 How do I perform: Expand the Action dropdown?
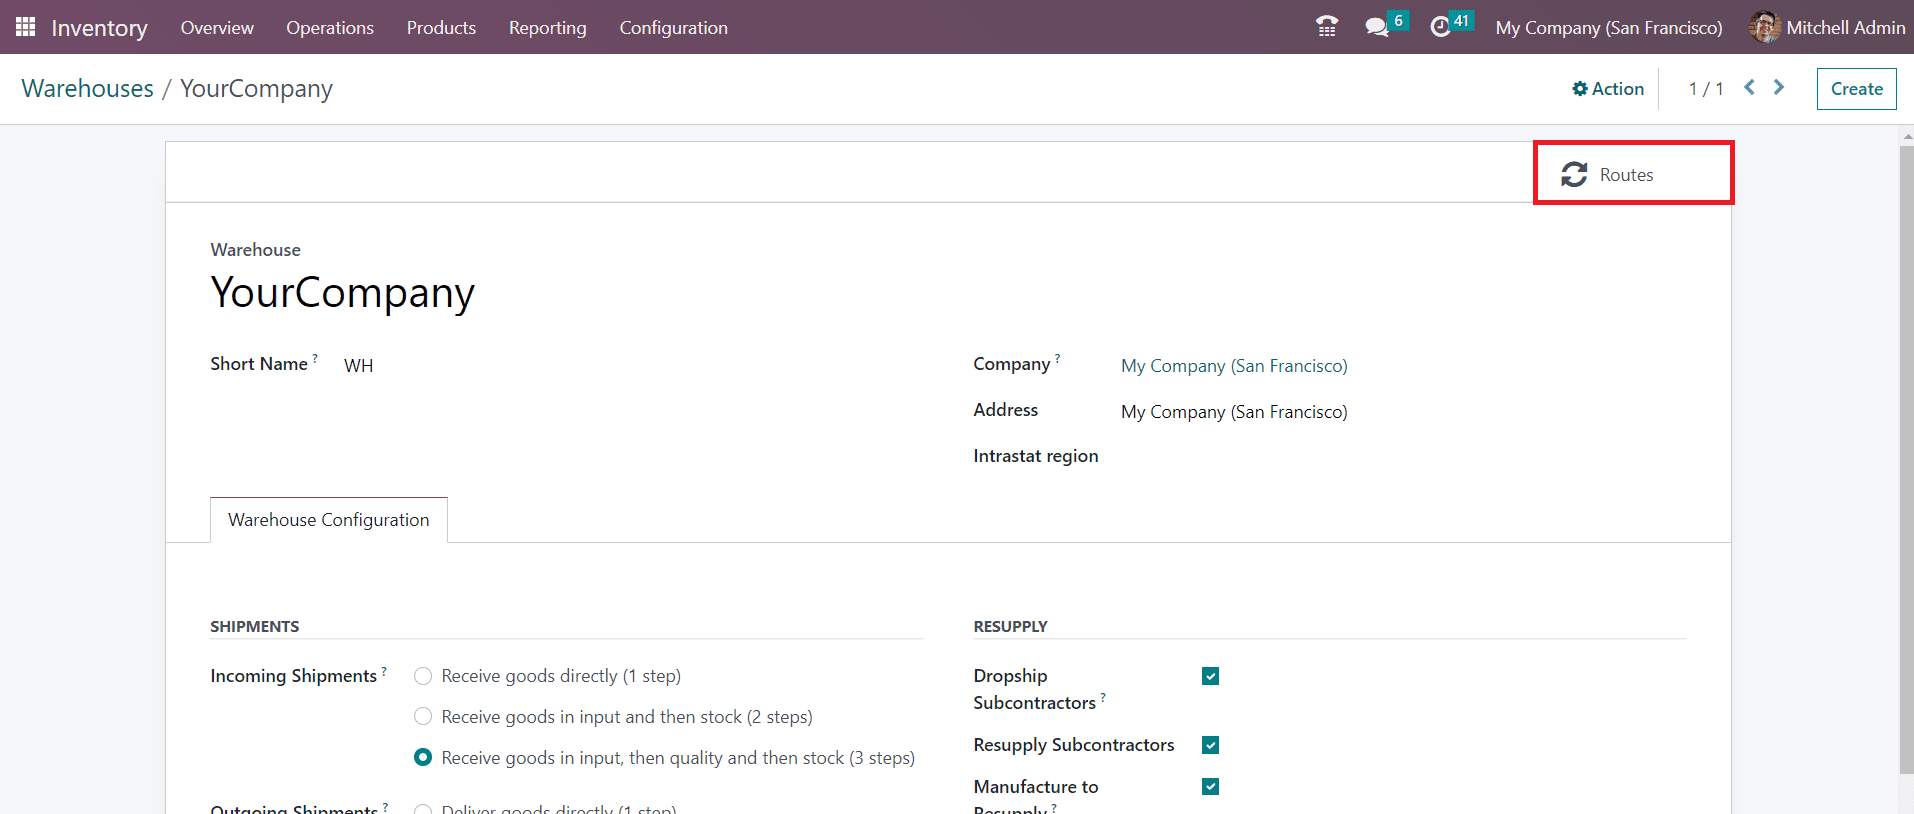click(x=1607, y=89)
